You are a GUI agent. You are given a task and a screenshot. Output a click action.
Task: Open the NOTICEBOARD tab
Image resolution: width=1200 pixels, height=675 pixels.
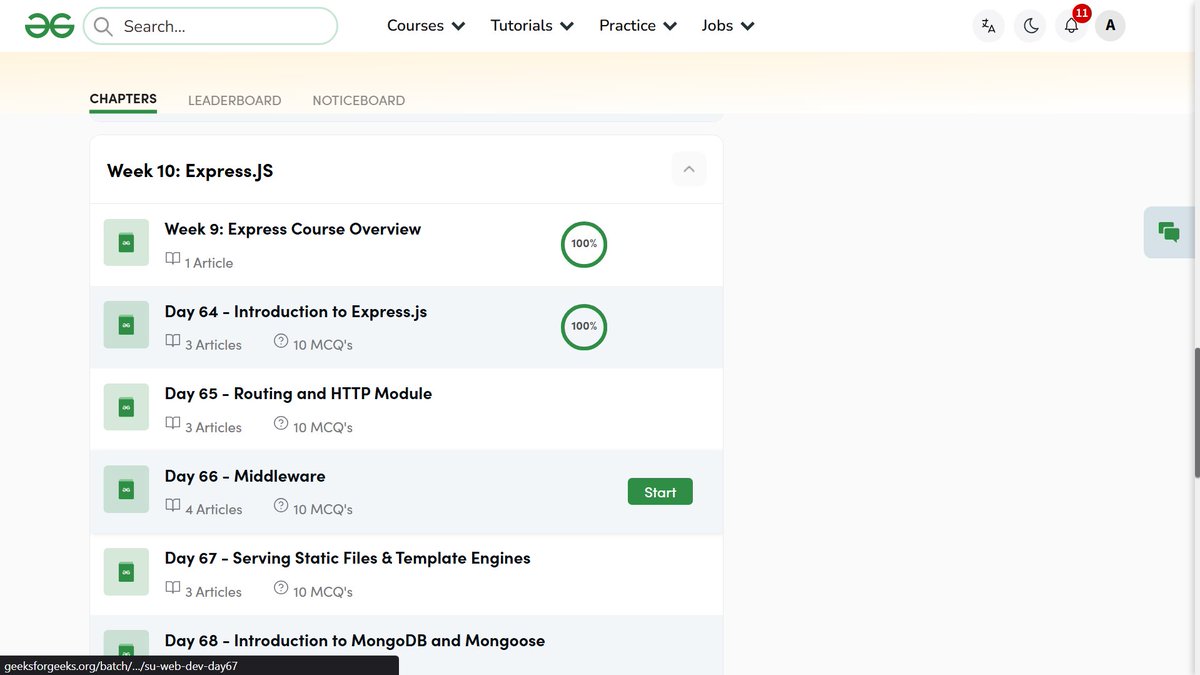click(358, 100)
